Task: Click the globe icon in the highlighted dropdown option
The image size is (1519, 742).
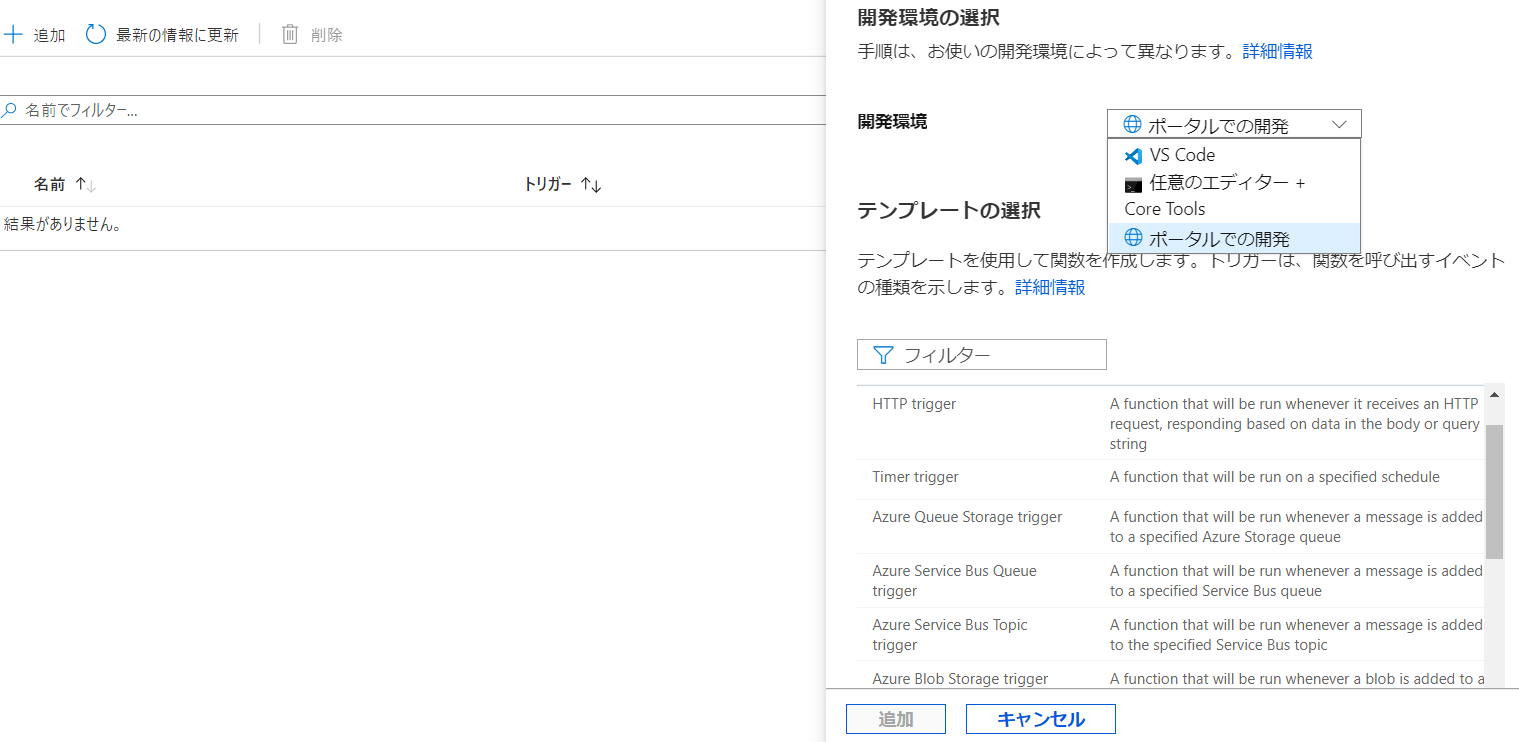Action: point(1133,237)
